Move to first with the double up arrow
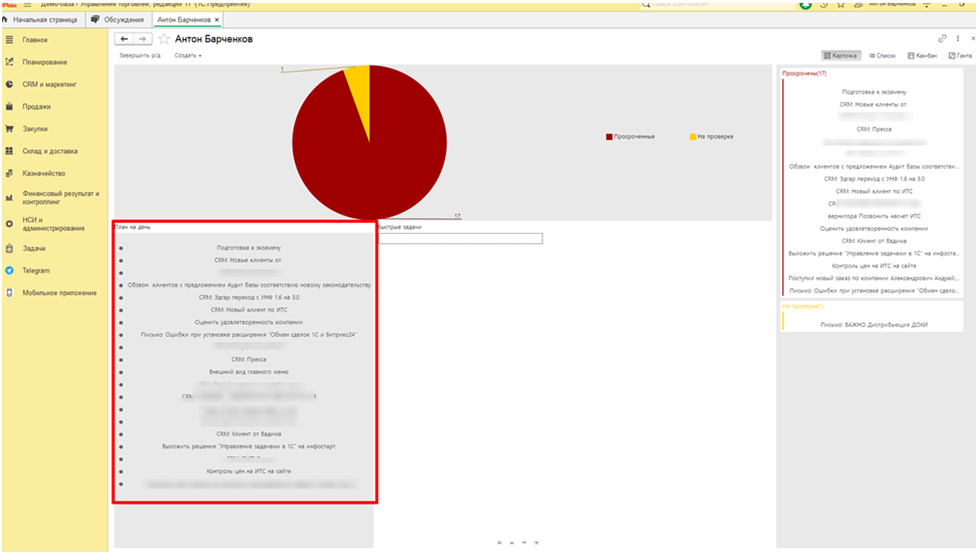The image size is (978, 554). click(499, 543)
